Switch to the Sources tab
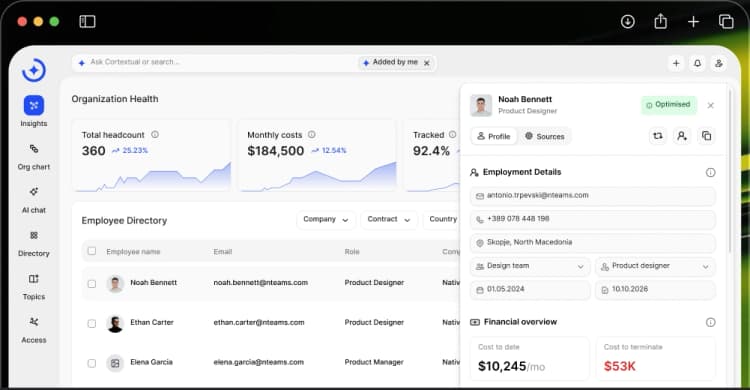 coord(544,136)
